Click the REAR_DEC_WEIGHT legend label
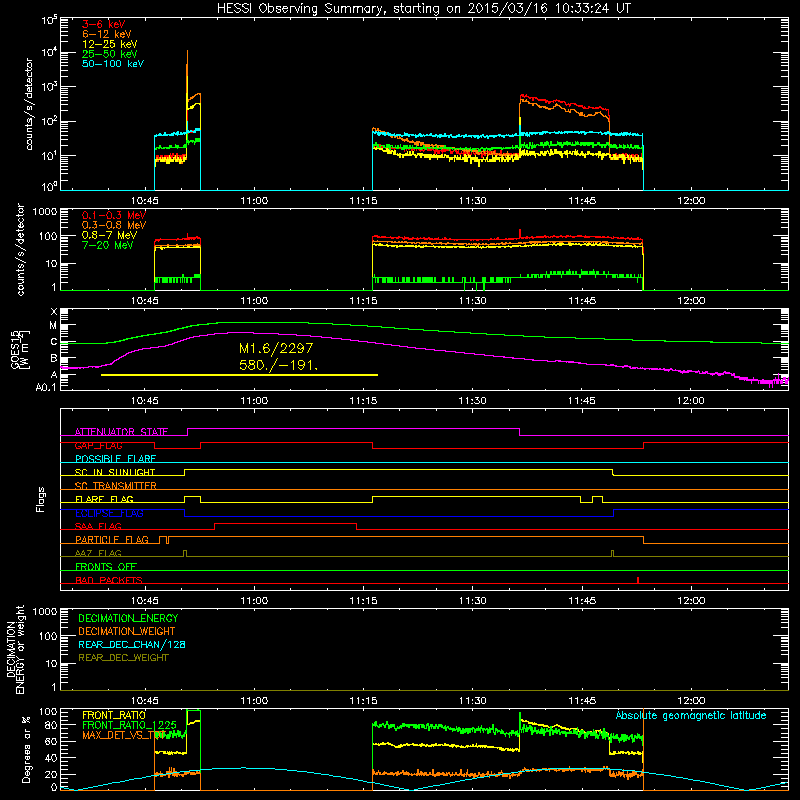This screenshot has height=800, width=800. [x=123, y=658]
